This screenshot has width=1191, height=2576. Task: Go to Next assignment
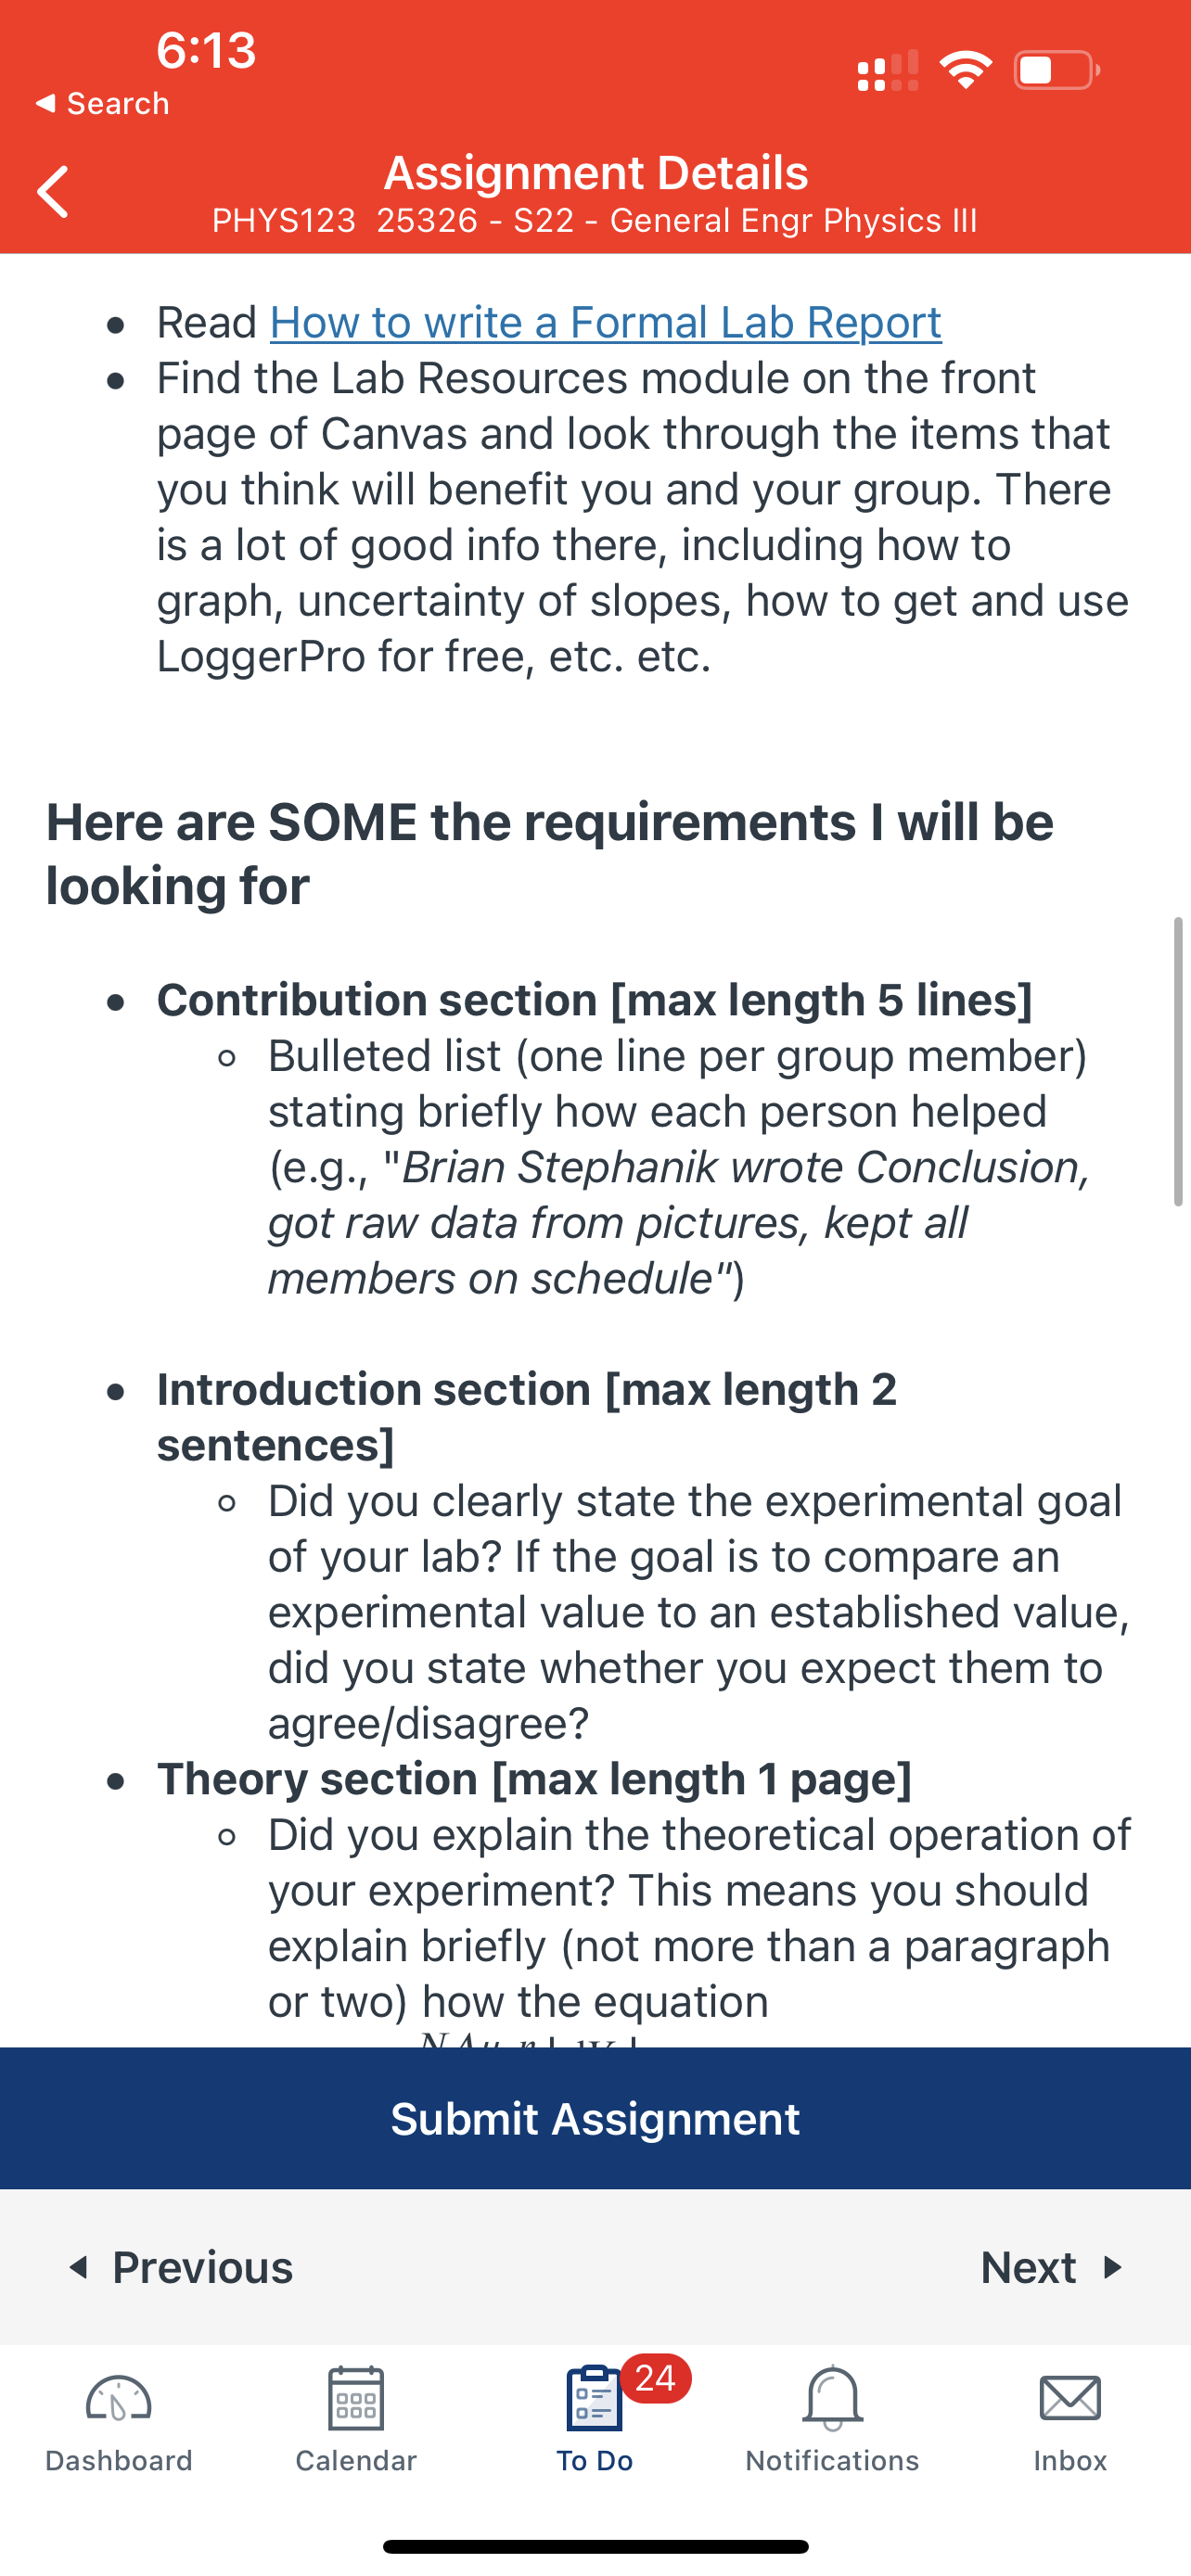coord(1053,2267)
